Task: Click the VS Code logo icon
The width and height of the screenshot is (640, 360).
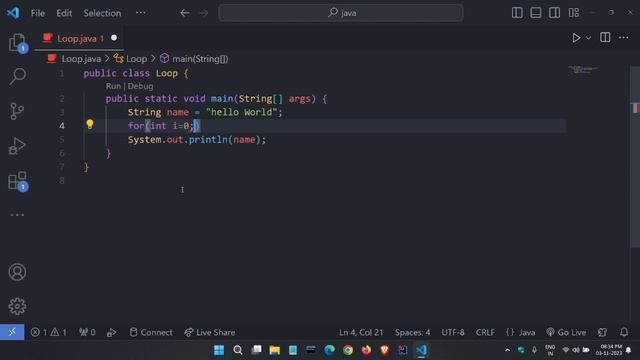Action: click(x=13, y=13)
